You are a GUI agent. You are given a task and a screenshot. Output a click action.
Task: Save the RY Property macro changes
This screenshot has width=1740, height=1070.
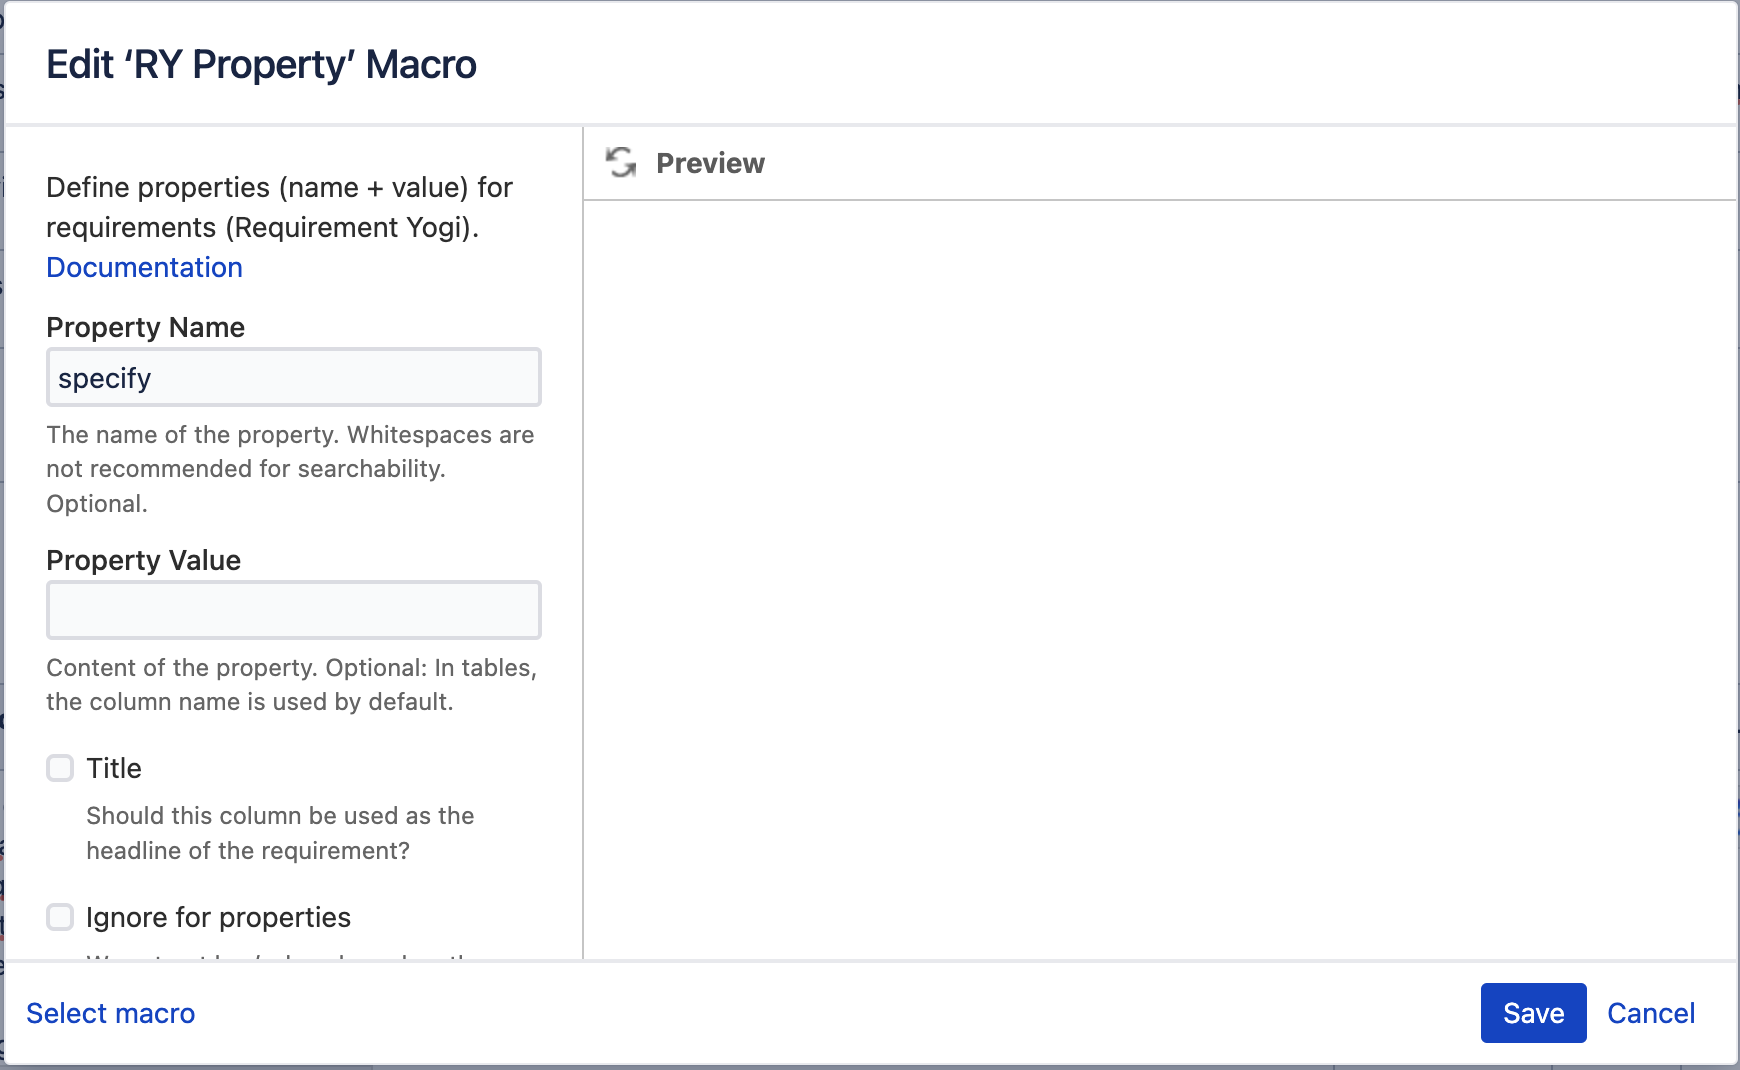pos(1532,1013)
